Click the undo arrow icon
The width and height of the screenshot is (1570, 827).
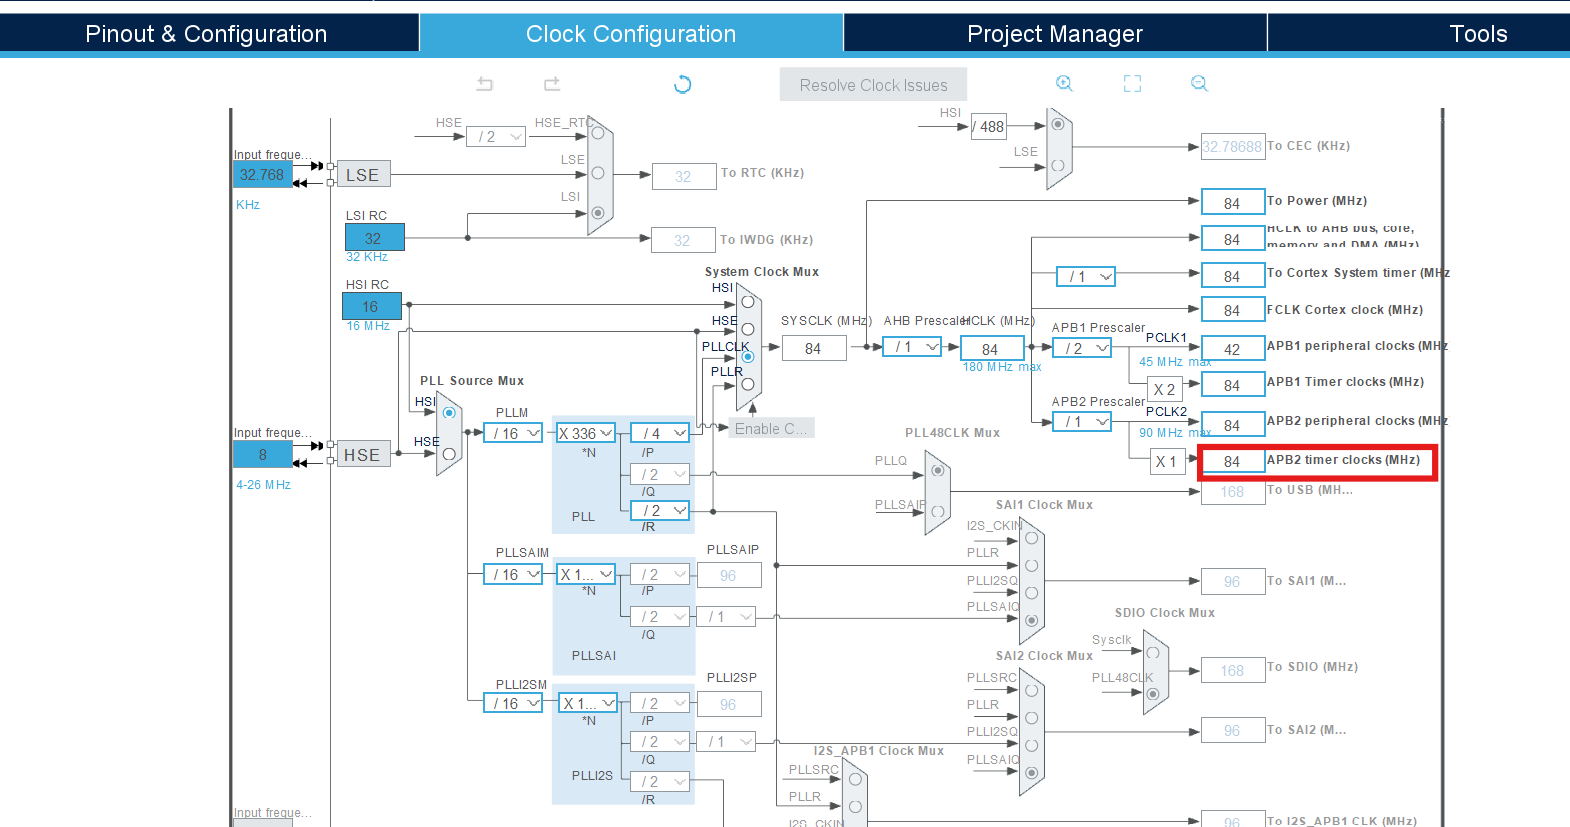pyautogui.click(x=485, y=84)
